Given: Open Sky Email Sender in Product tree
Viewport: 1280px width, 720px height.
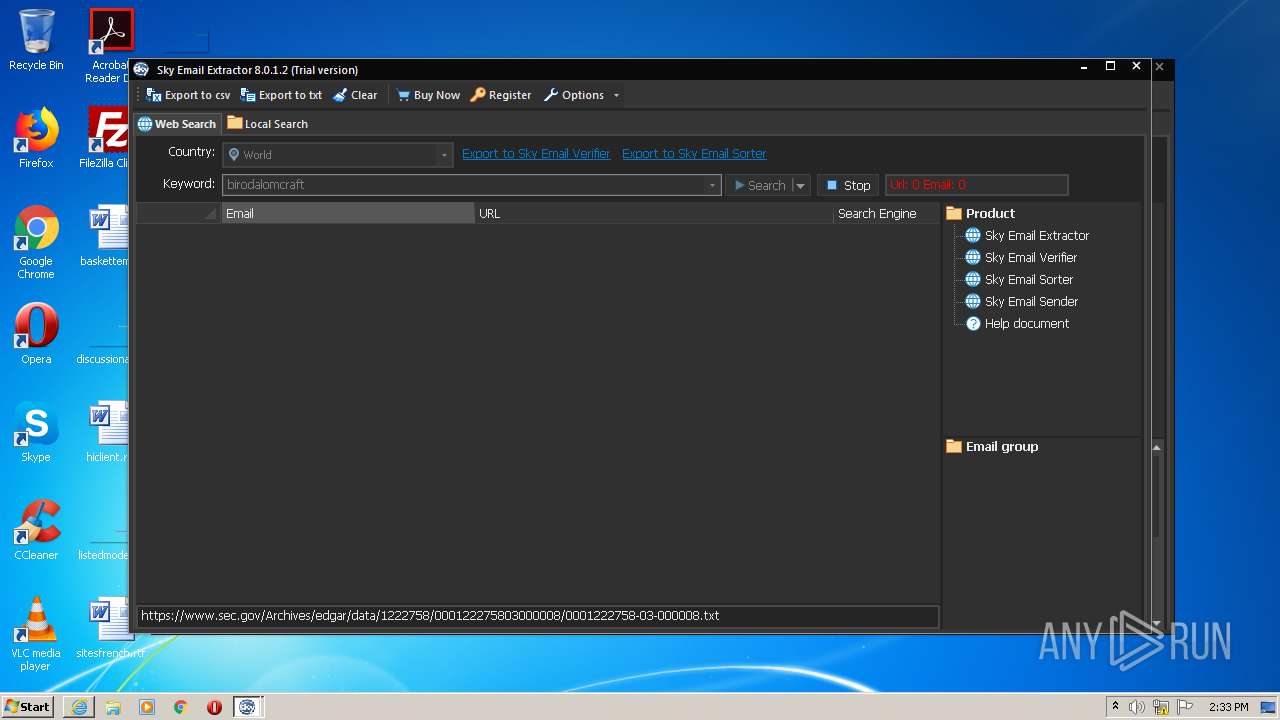Looking at the screenshot, I should (1021, 301).
